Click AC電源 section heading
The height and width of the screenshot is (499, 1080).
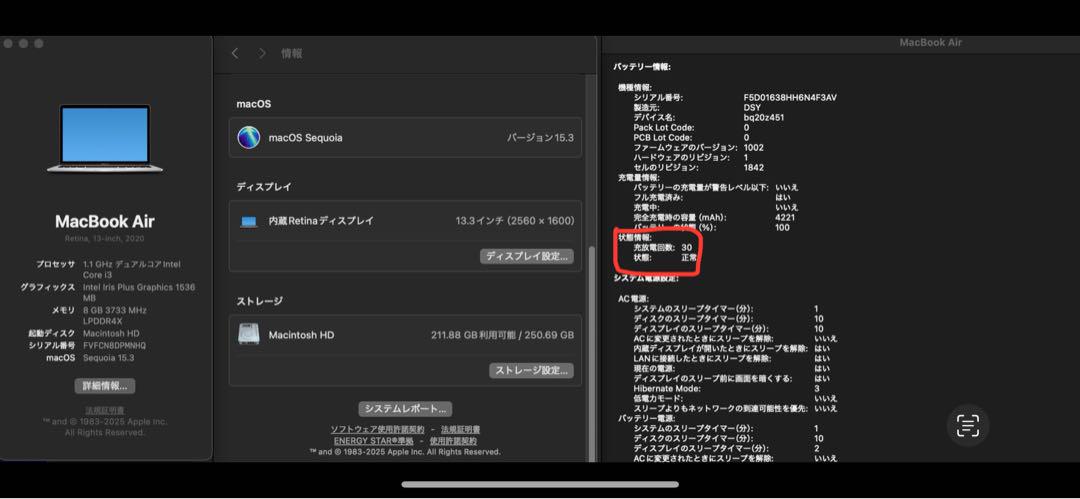point(636,298)
